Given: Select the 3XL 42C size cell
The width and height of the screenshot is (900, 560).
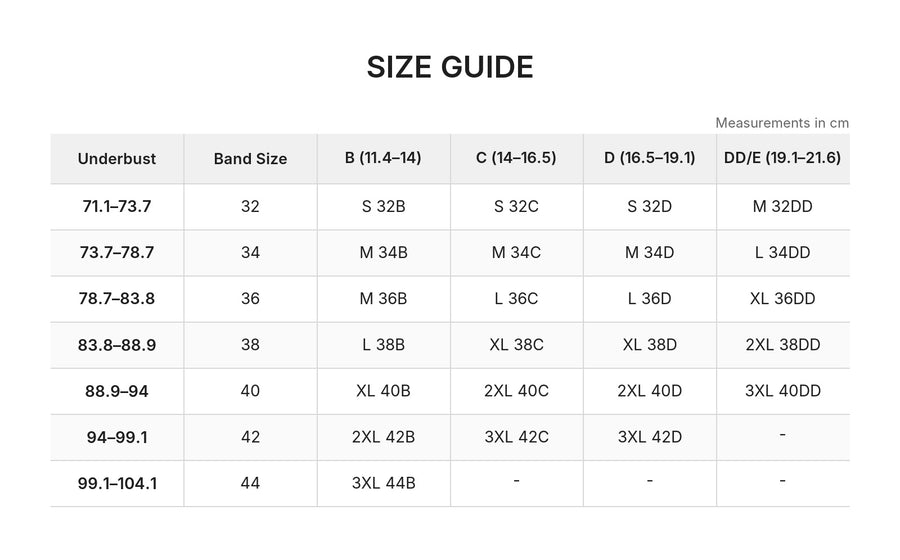Looking at the screenshot, I should coord(517,437).
